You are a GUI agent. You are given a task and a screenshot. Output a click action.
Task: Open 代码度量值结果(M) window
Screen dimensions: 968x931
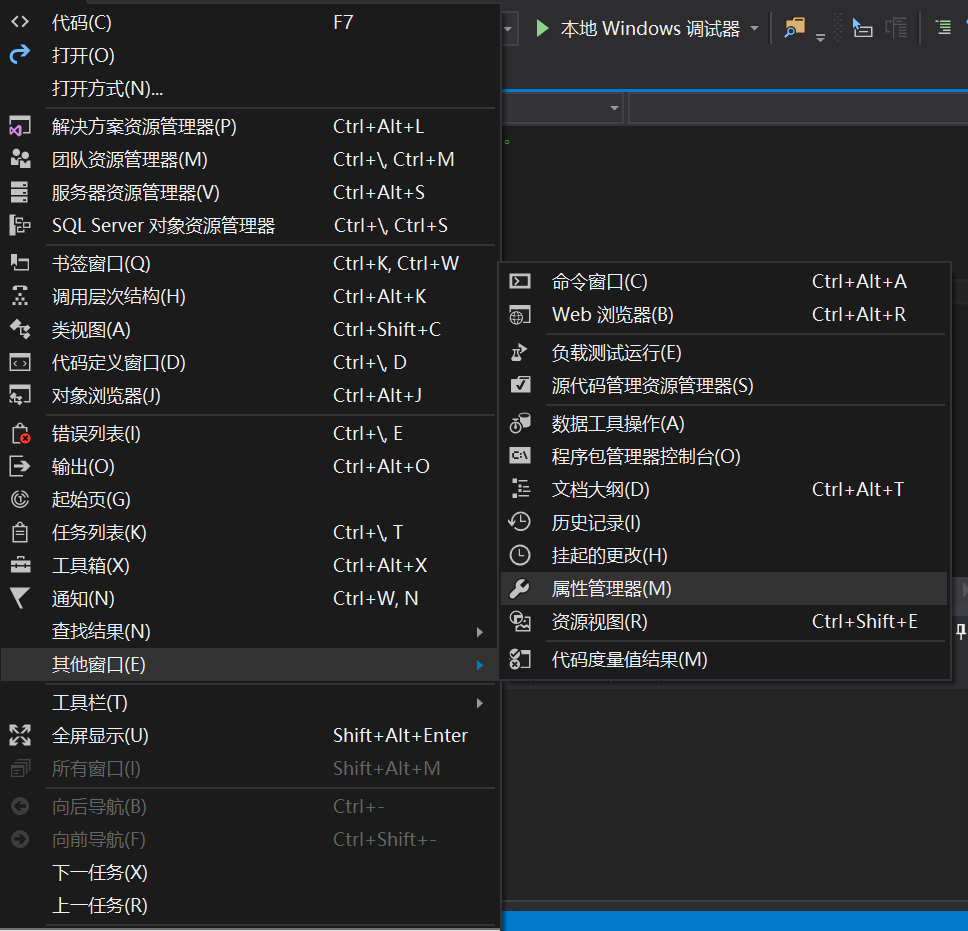(x=629, y=660)
